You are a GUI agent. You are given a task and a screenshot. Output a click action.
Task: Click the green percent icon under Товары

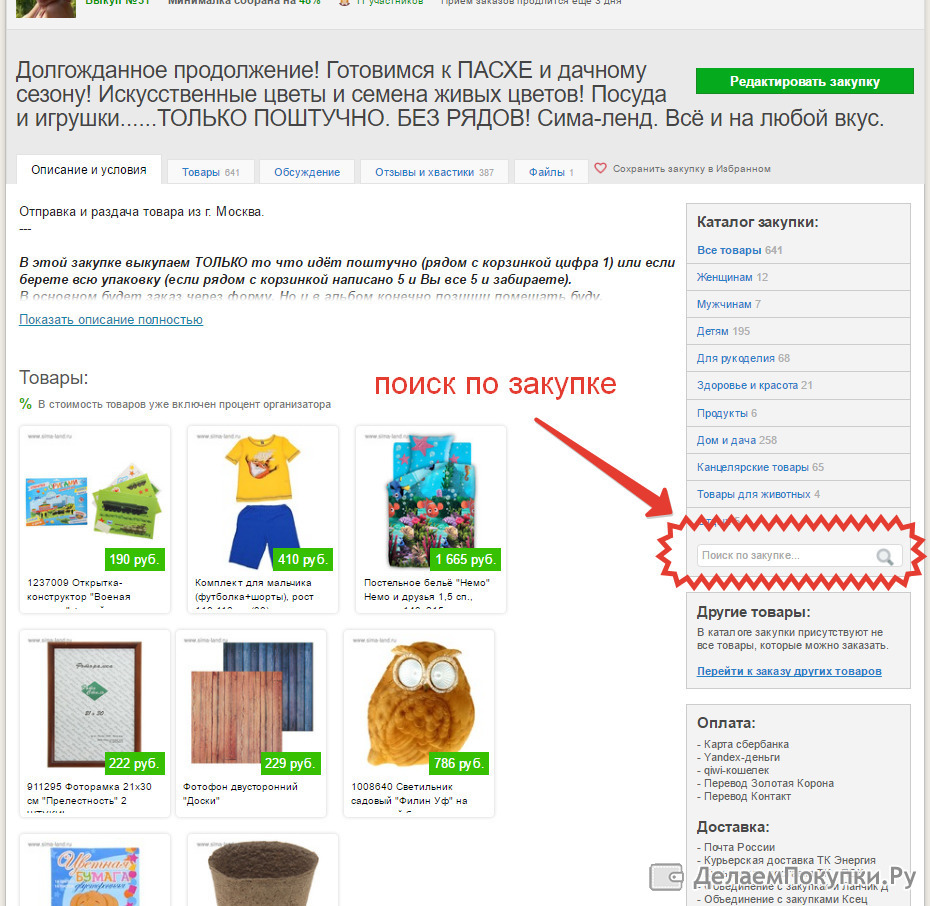26,404
